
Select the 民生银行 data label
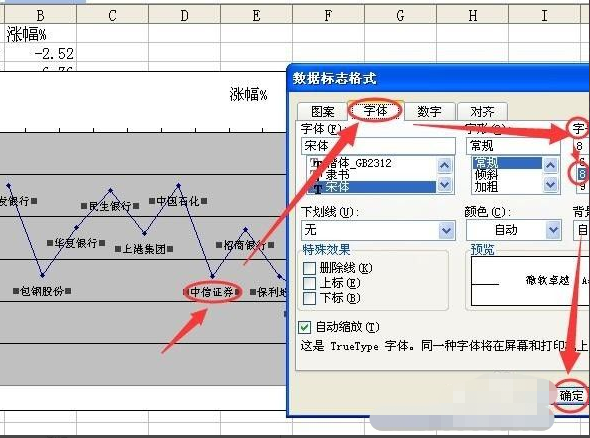click(x=110, y=206)
